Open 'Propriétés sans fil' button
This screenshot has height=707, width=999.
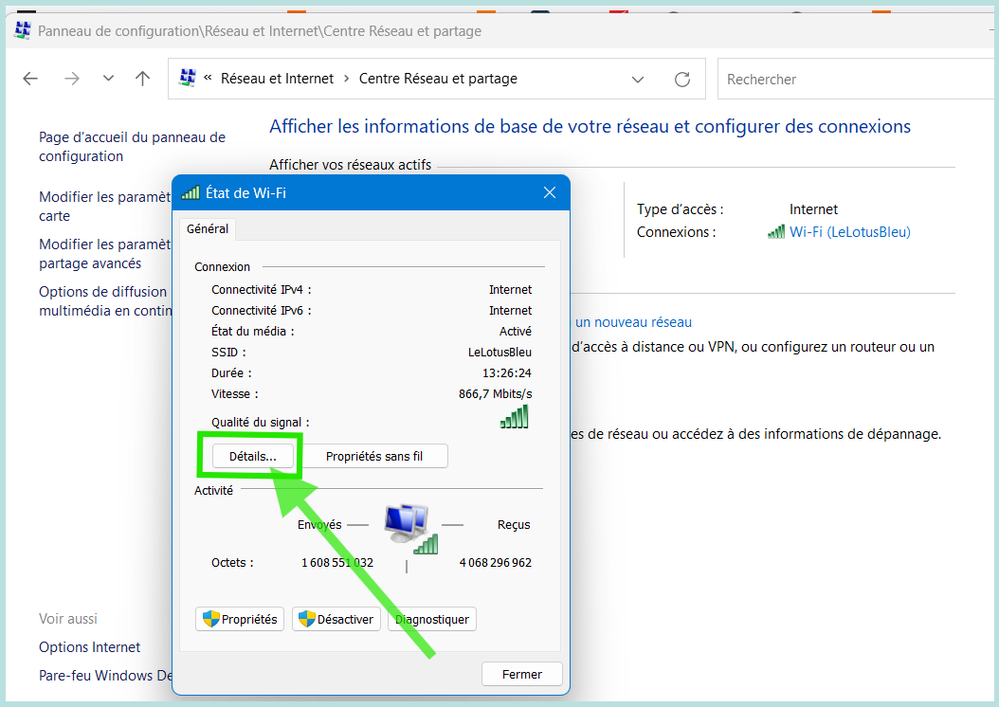click(x=374, y=456)
